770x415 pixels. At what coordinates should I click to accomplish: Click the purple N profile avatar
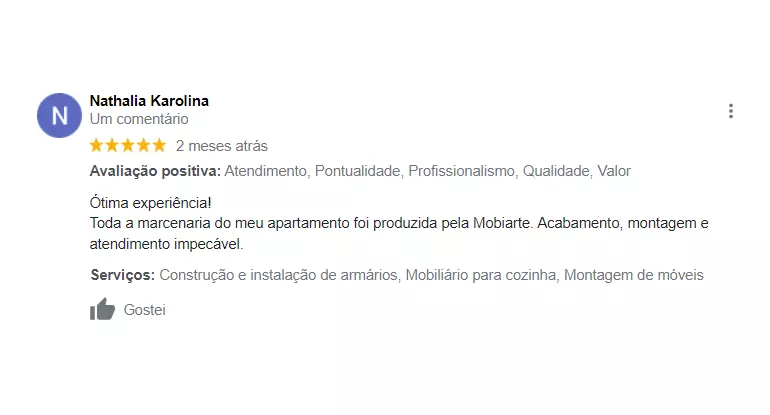pos(59,115)
